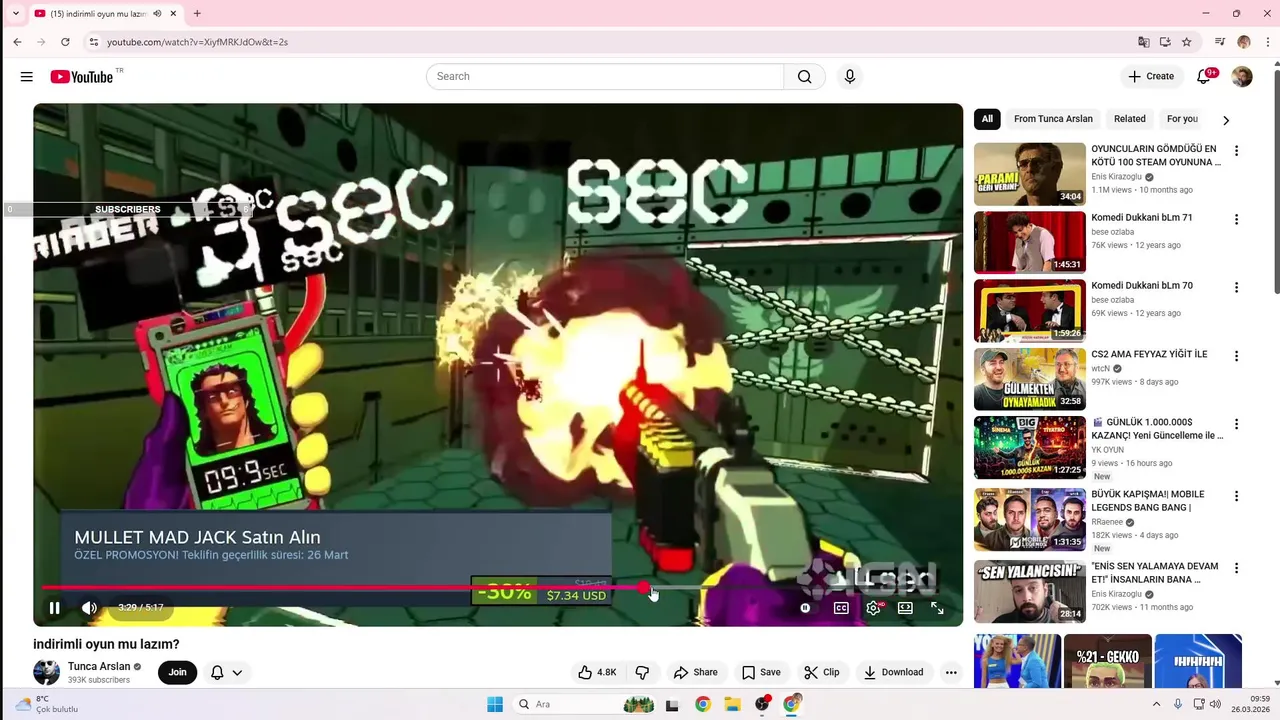Open weather widget showing 8°C
The width and height of the screenshot is (1280, 720).
pyautogui.click(x=47, y=704)
